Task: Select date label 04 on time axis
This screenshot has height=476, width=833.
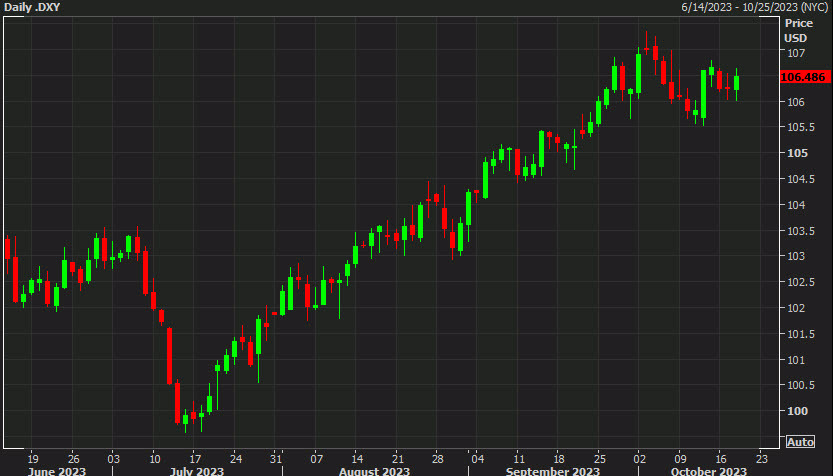Action: [478, 459]
